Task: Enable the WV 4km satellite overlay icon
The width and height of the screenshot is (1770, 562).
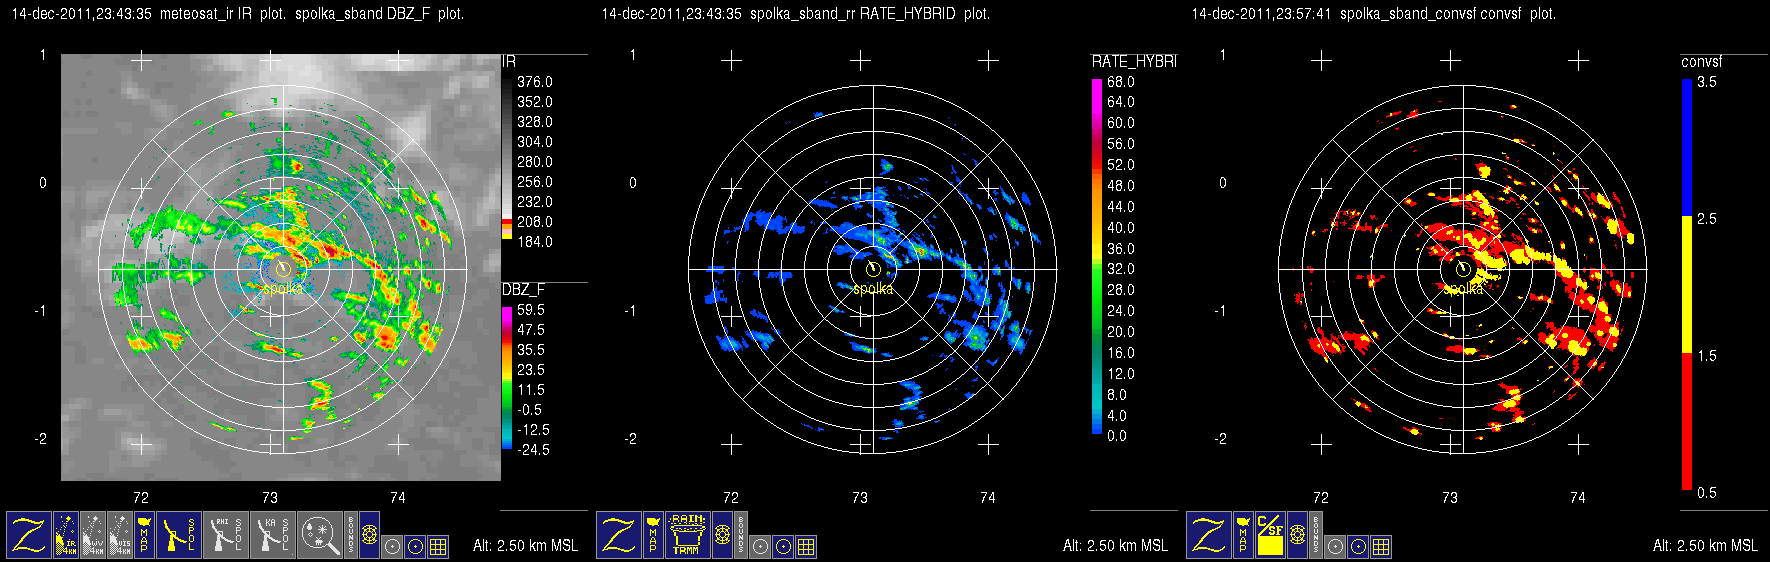Action: click(93, 535)
